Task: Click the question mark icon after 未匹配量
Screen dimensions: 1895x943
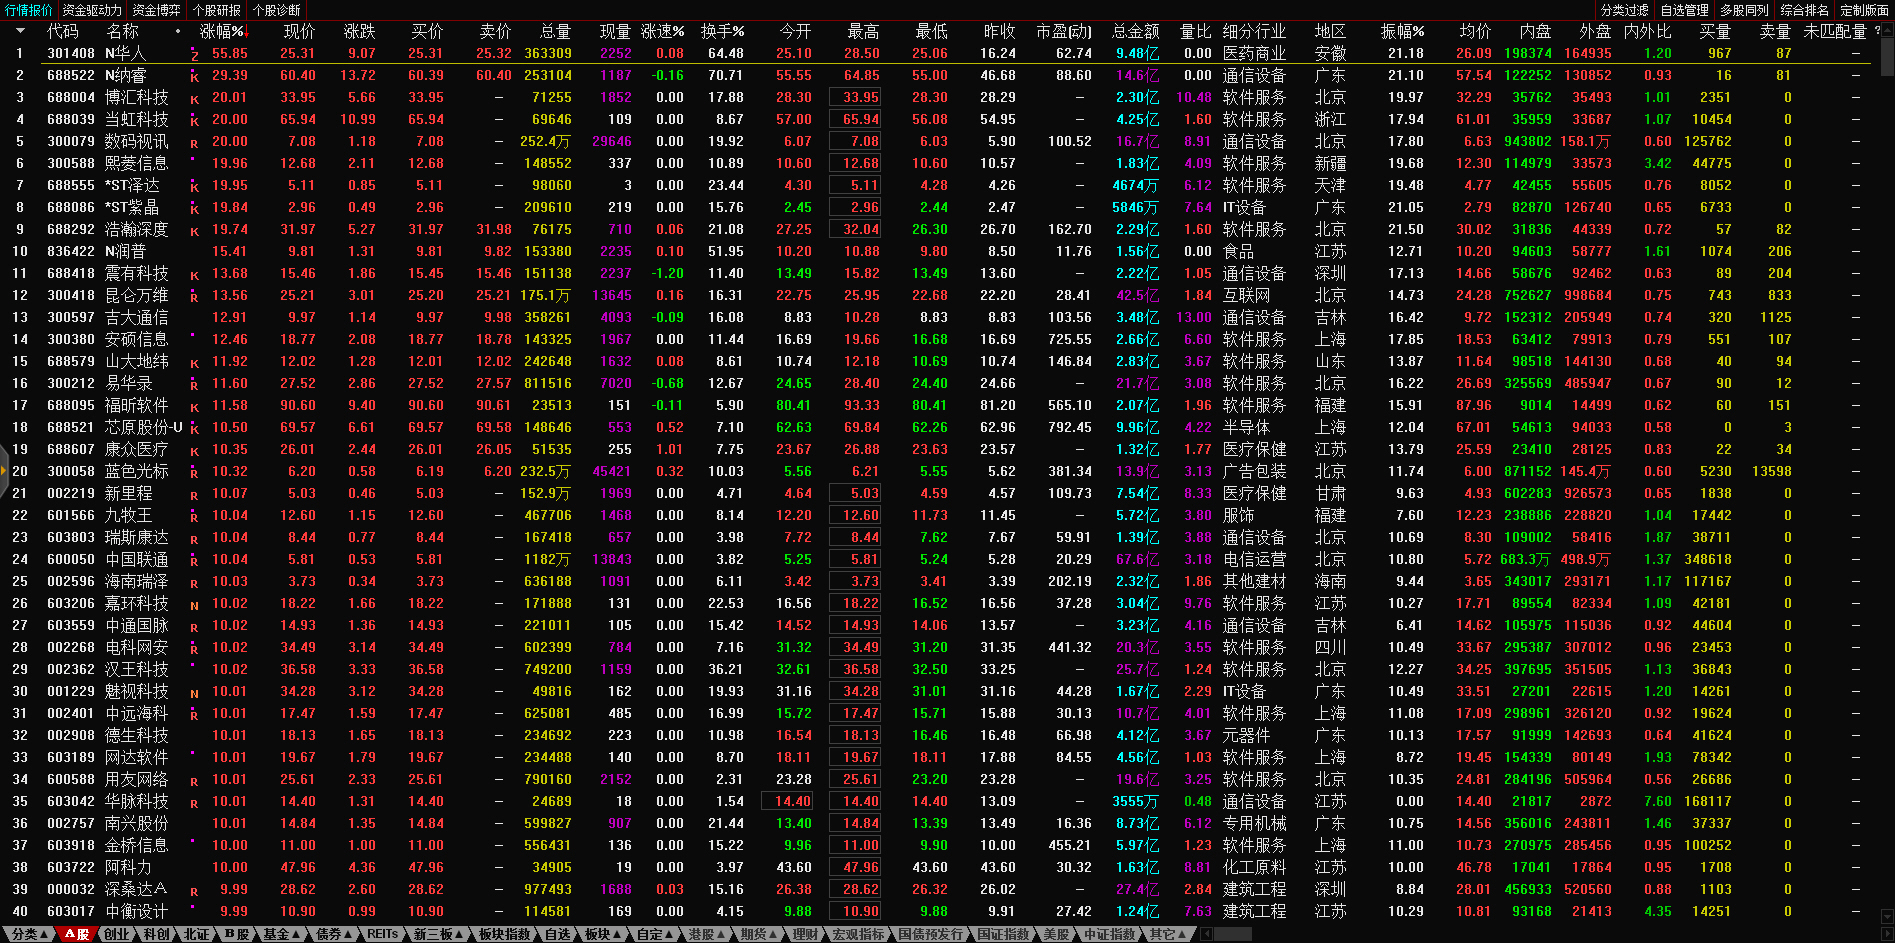Action: coord(1877,31)
